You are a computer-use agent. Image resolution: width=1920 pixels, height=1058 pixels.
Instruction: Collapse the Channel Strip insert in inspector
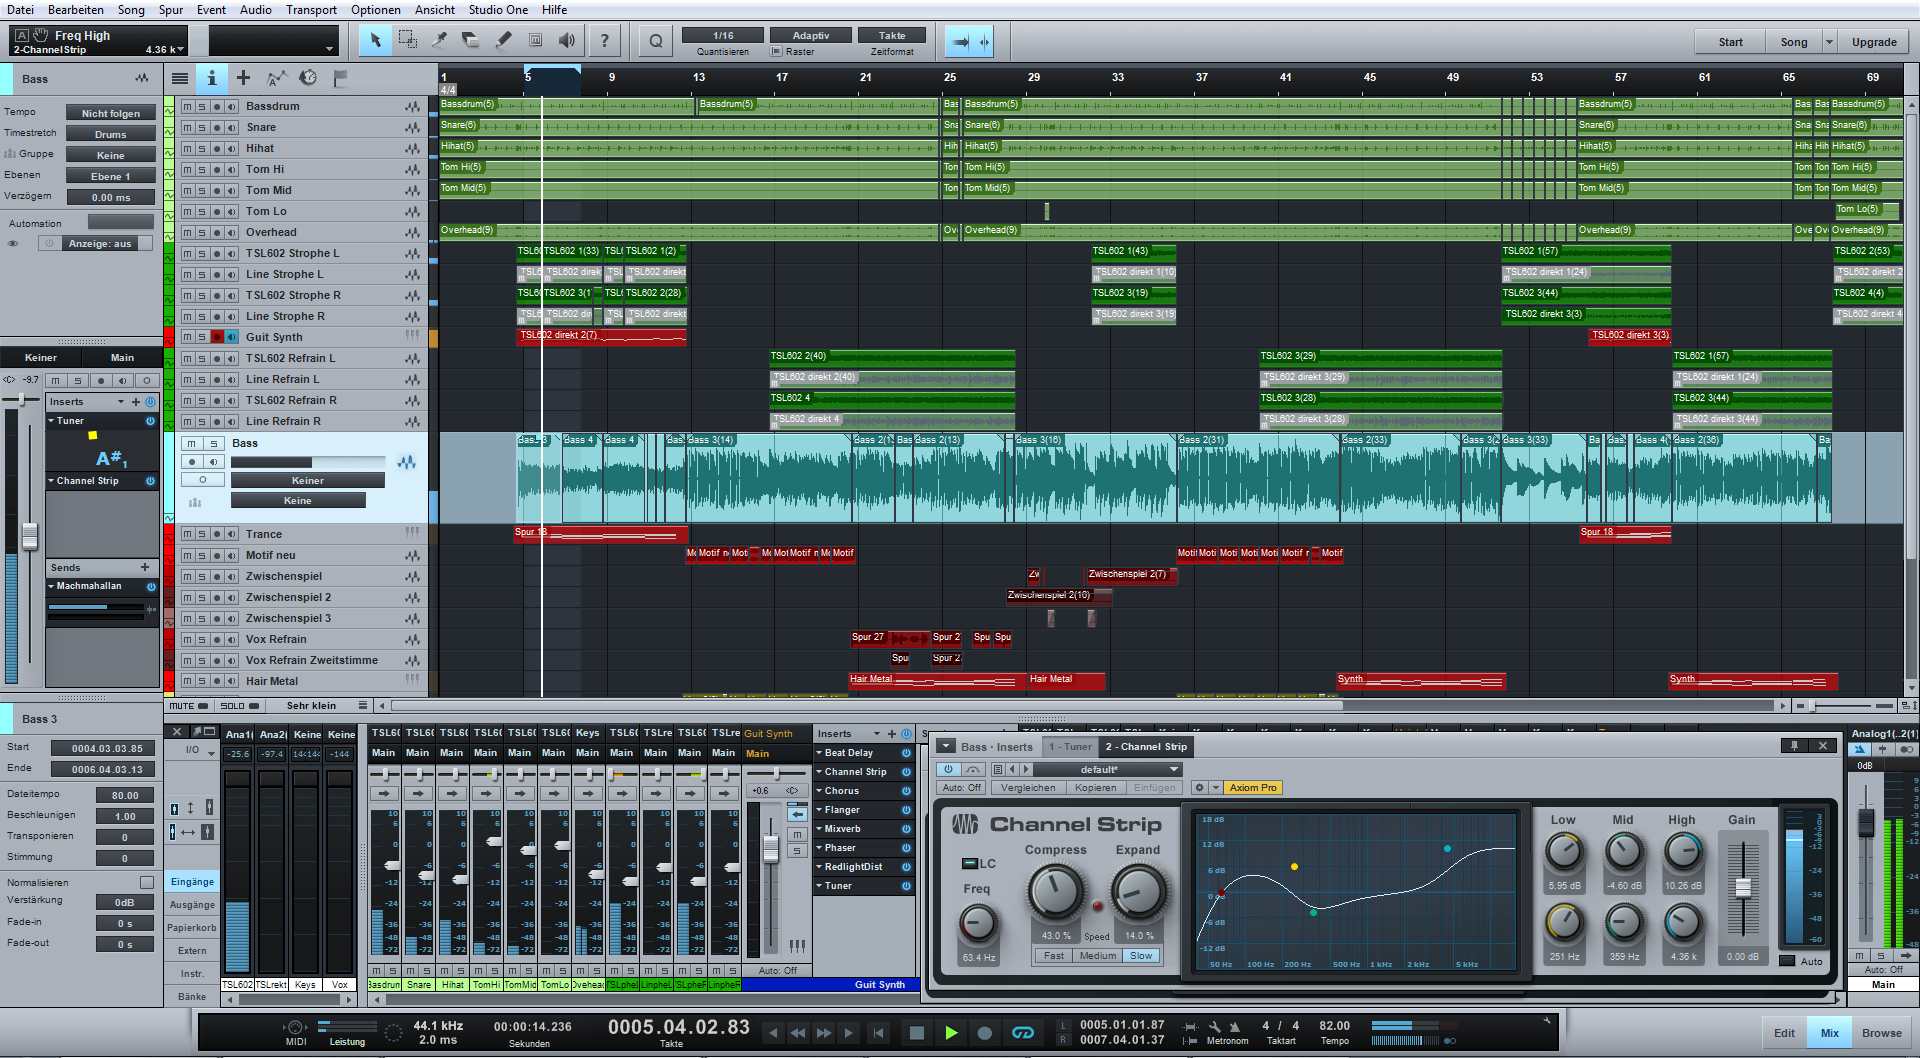point(52,481)
